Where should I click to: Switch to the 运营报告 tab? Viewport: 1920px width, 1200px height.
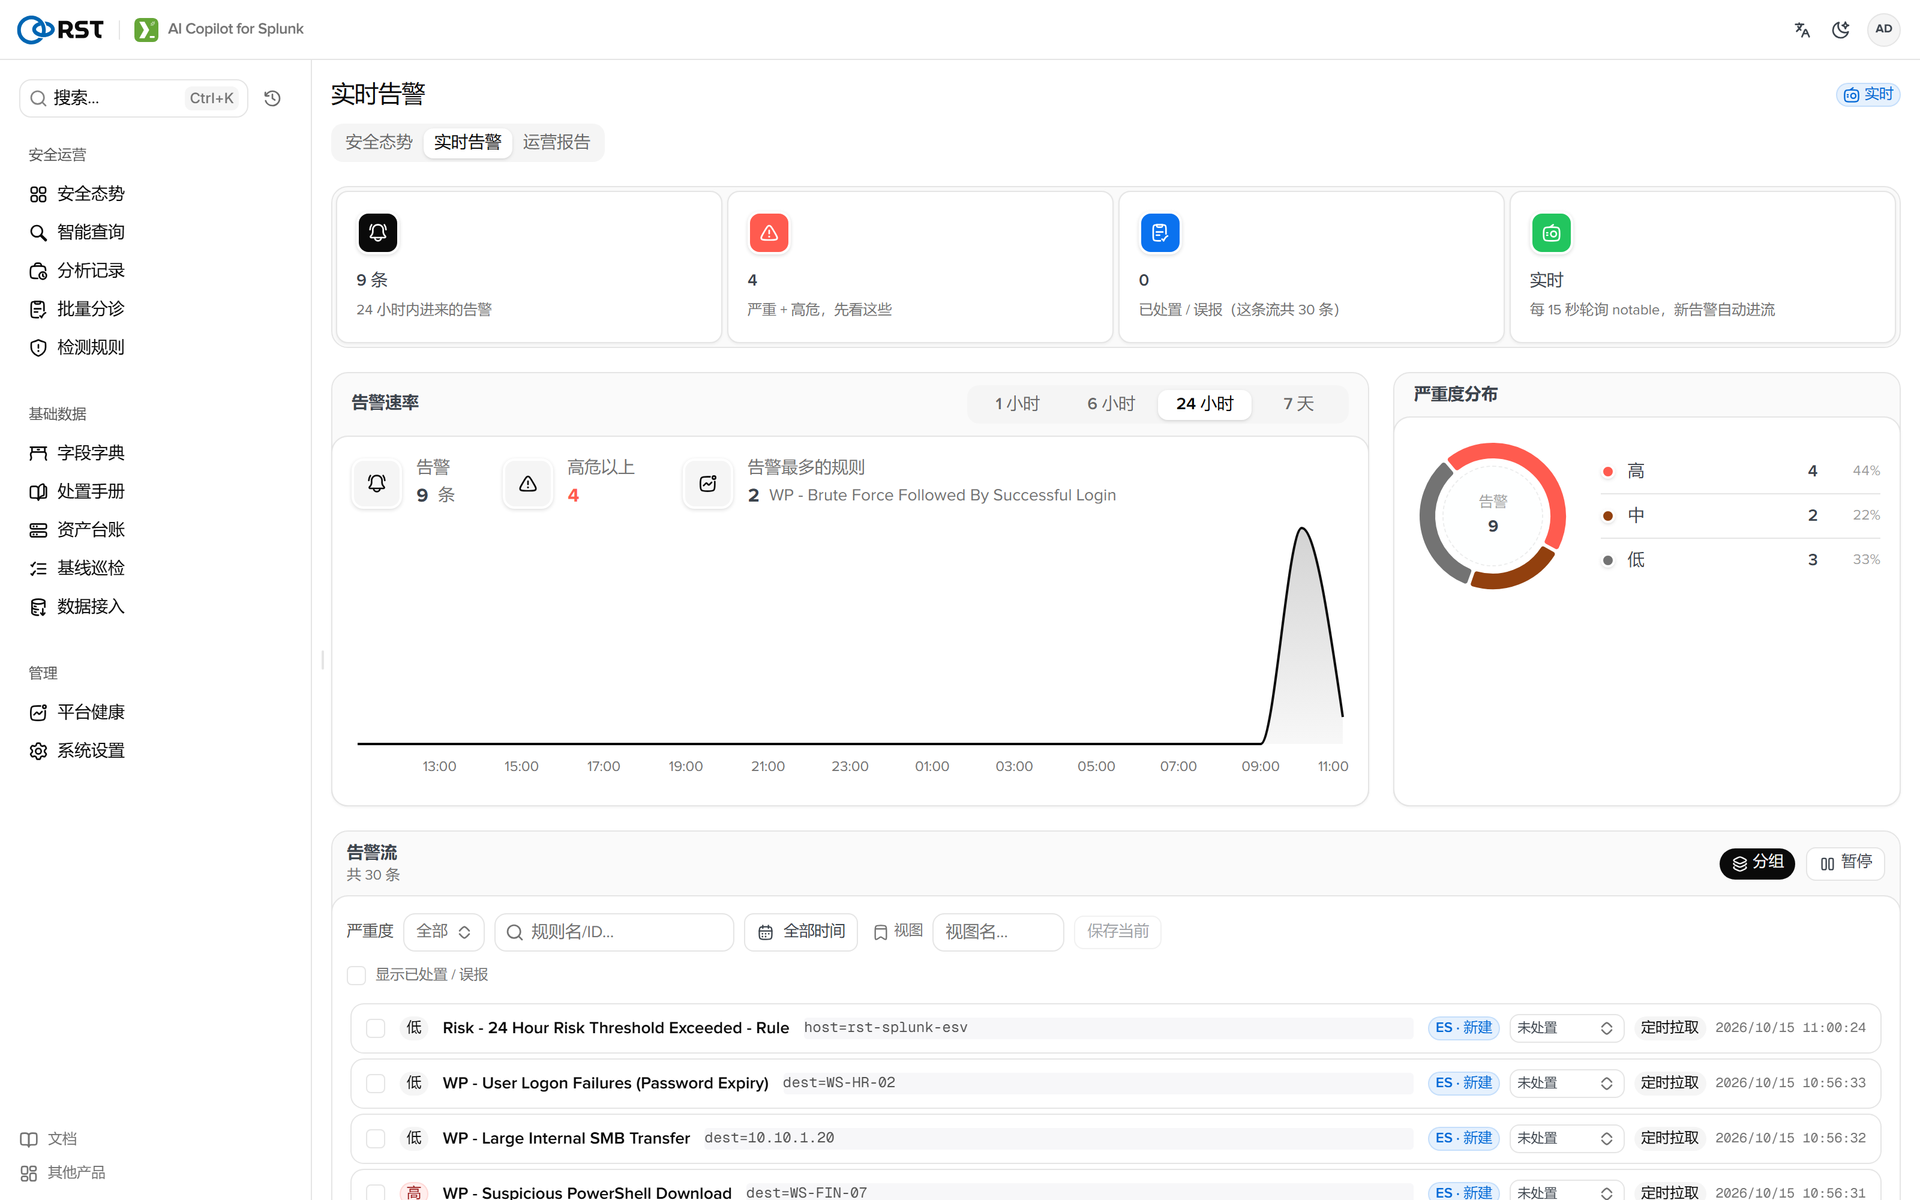[x=557, y=142]
